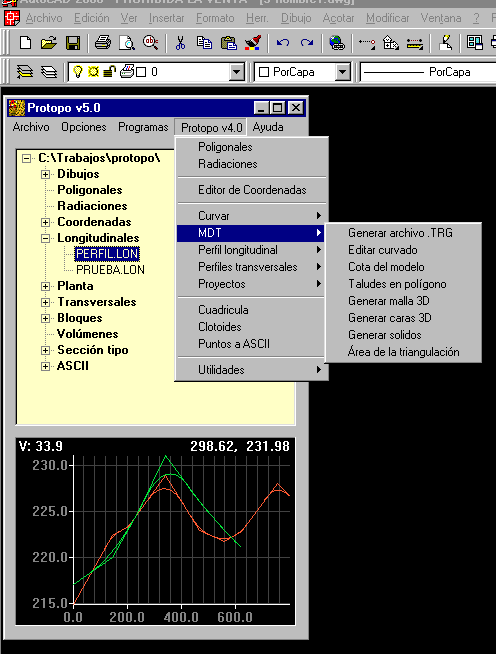496x654 pixels.
Task: Open the PorCapa linetype combo box
Action: 430,72
